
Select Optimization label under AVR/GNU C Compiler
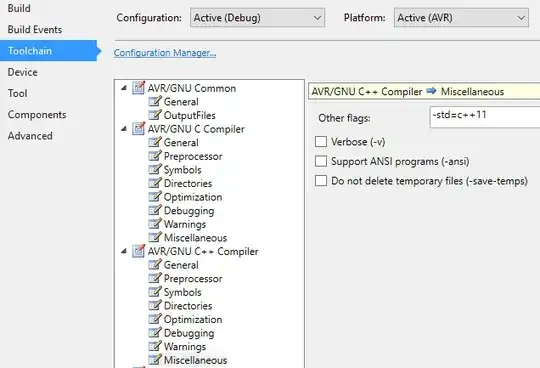(193, 197)
